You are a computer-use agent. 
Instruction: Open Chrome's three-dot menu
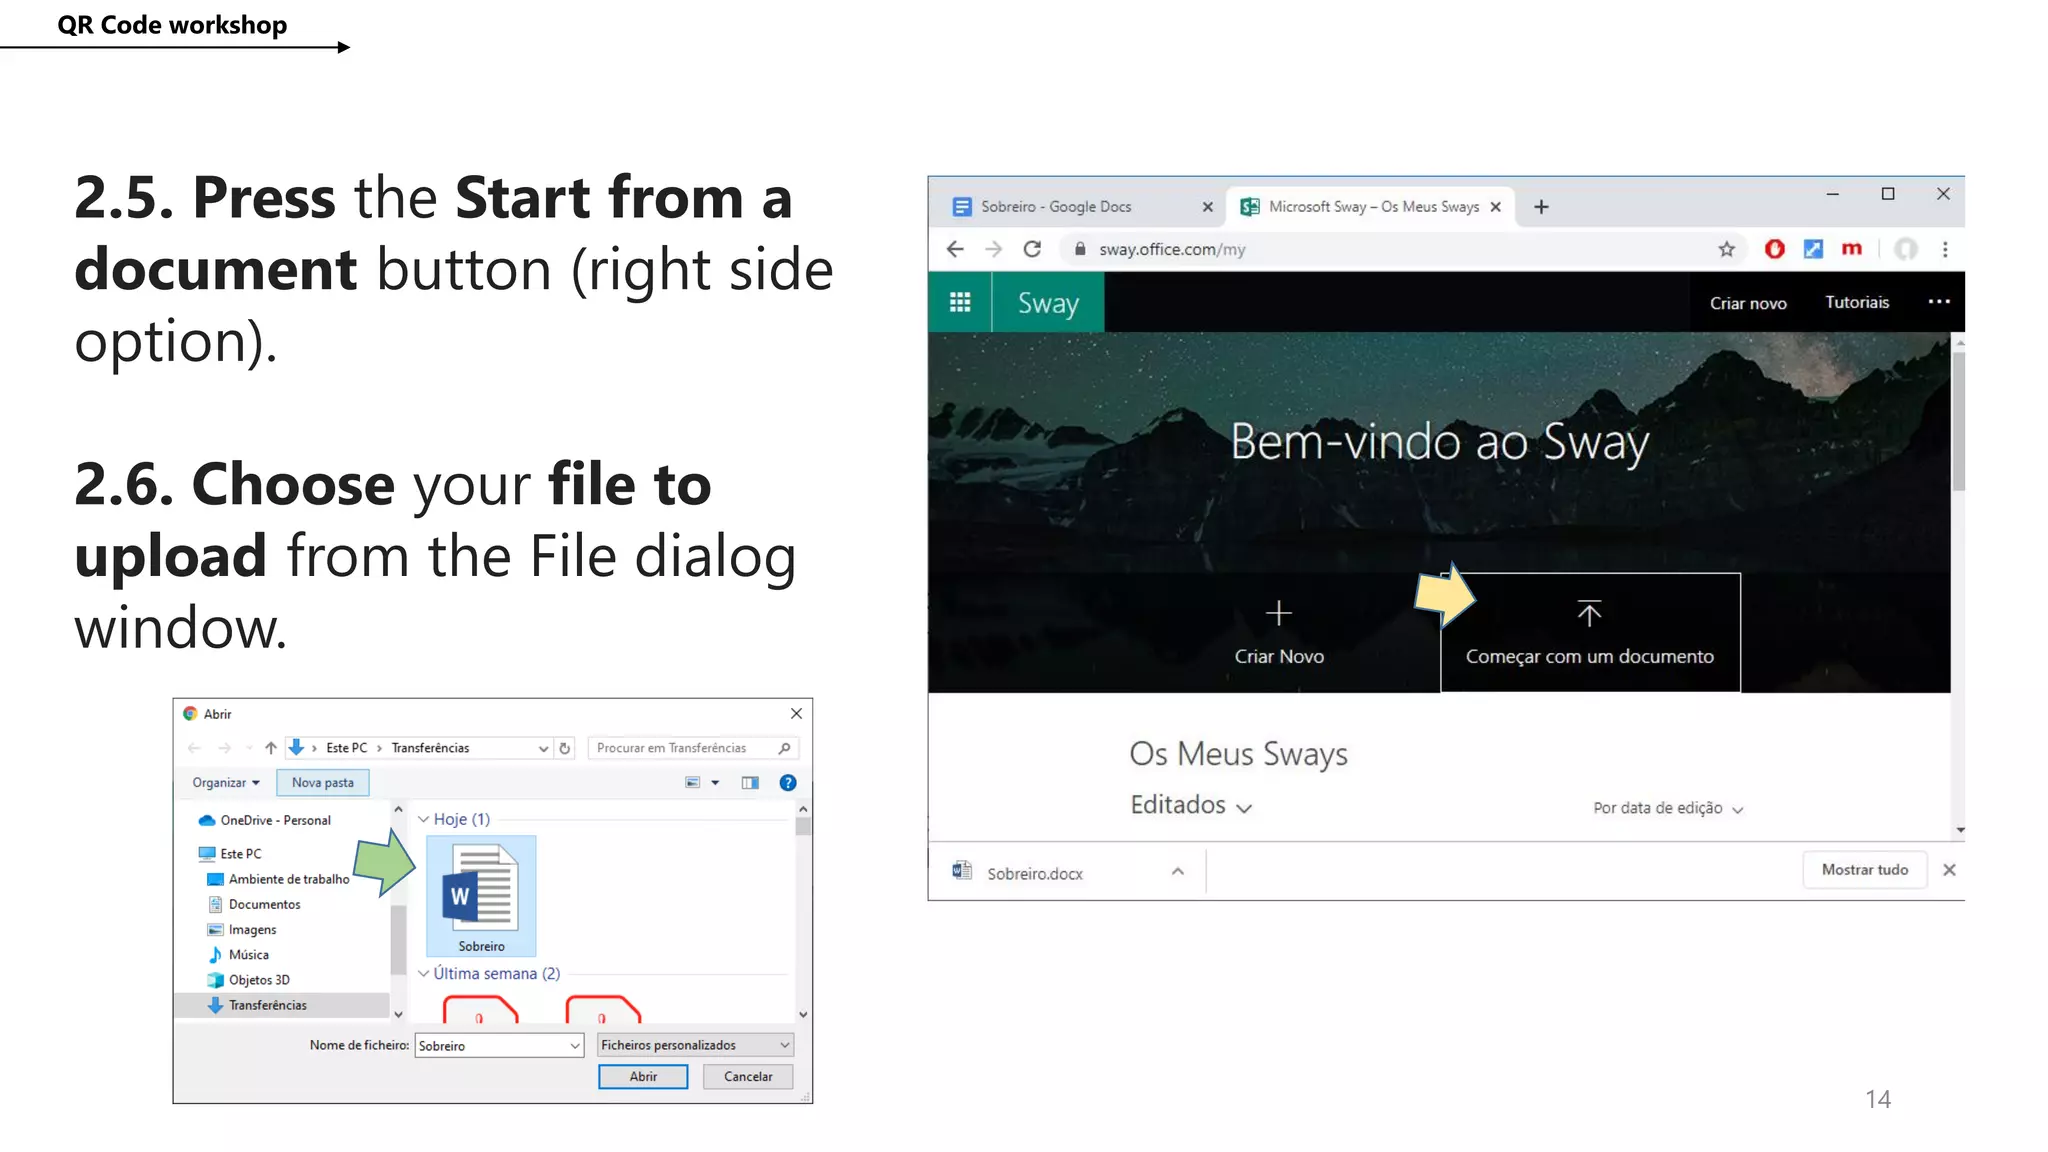[1945, 249]
